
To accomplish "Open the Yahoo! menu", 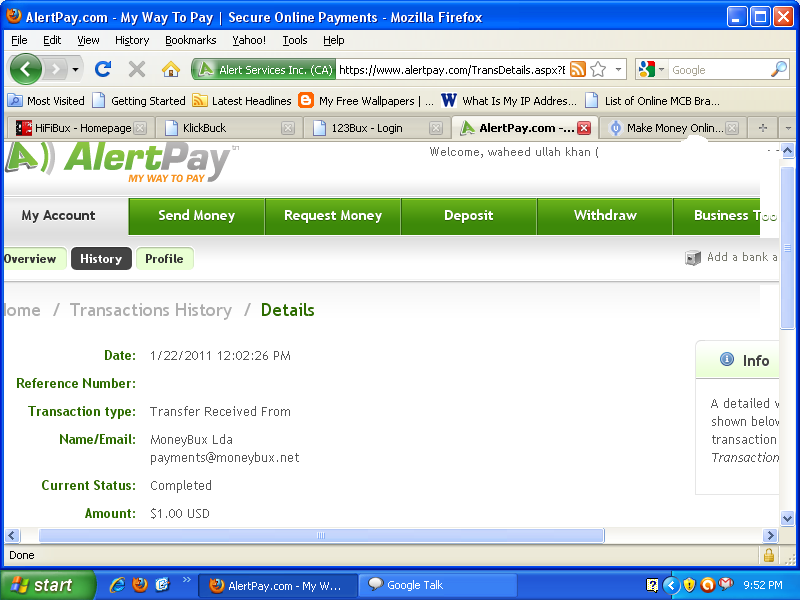I will (x=249, y=40).
